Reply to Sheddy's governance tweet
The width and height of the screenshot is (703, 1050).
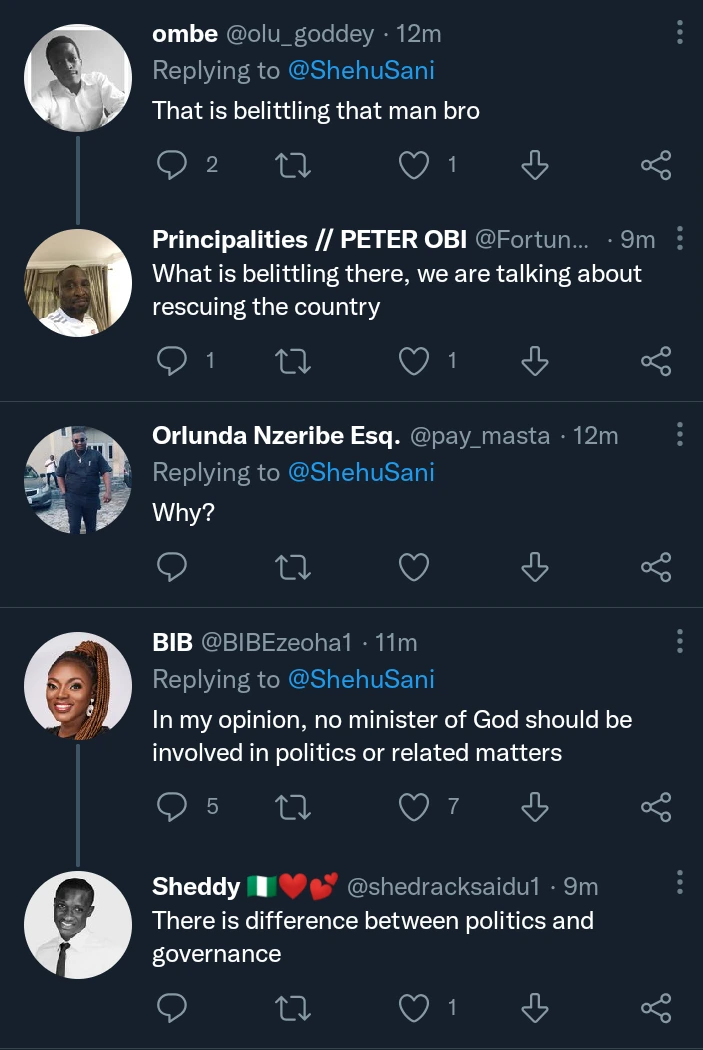[173, 1006]
